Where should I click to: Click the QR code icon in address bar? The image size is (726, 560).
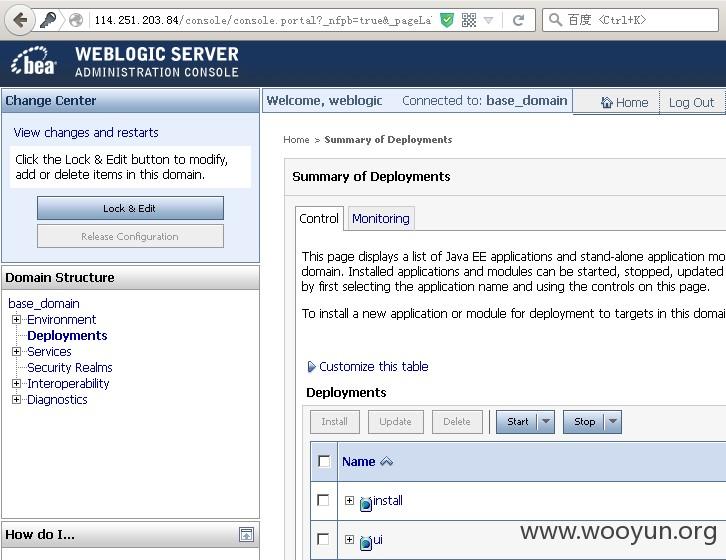(x=469, y=20)
